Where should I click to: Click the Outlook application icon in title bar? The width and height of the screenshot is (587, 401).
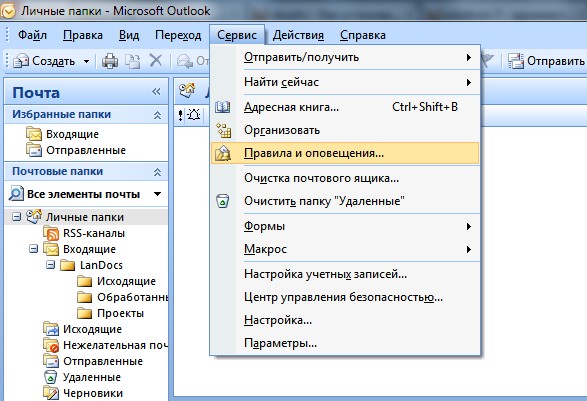point(7,10)
